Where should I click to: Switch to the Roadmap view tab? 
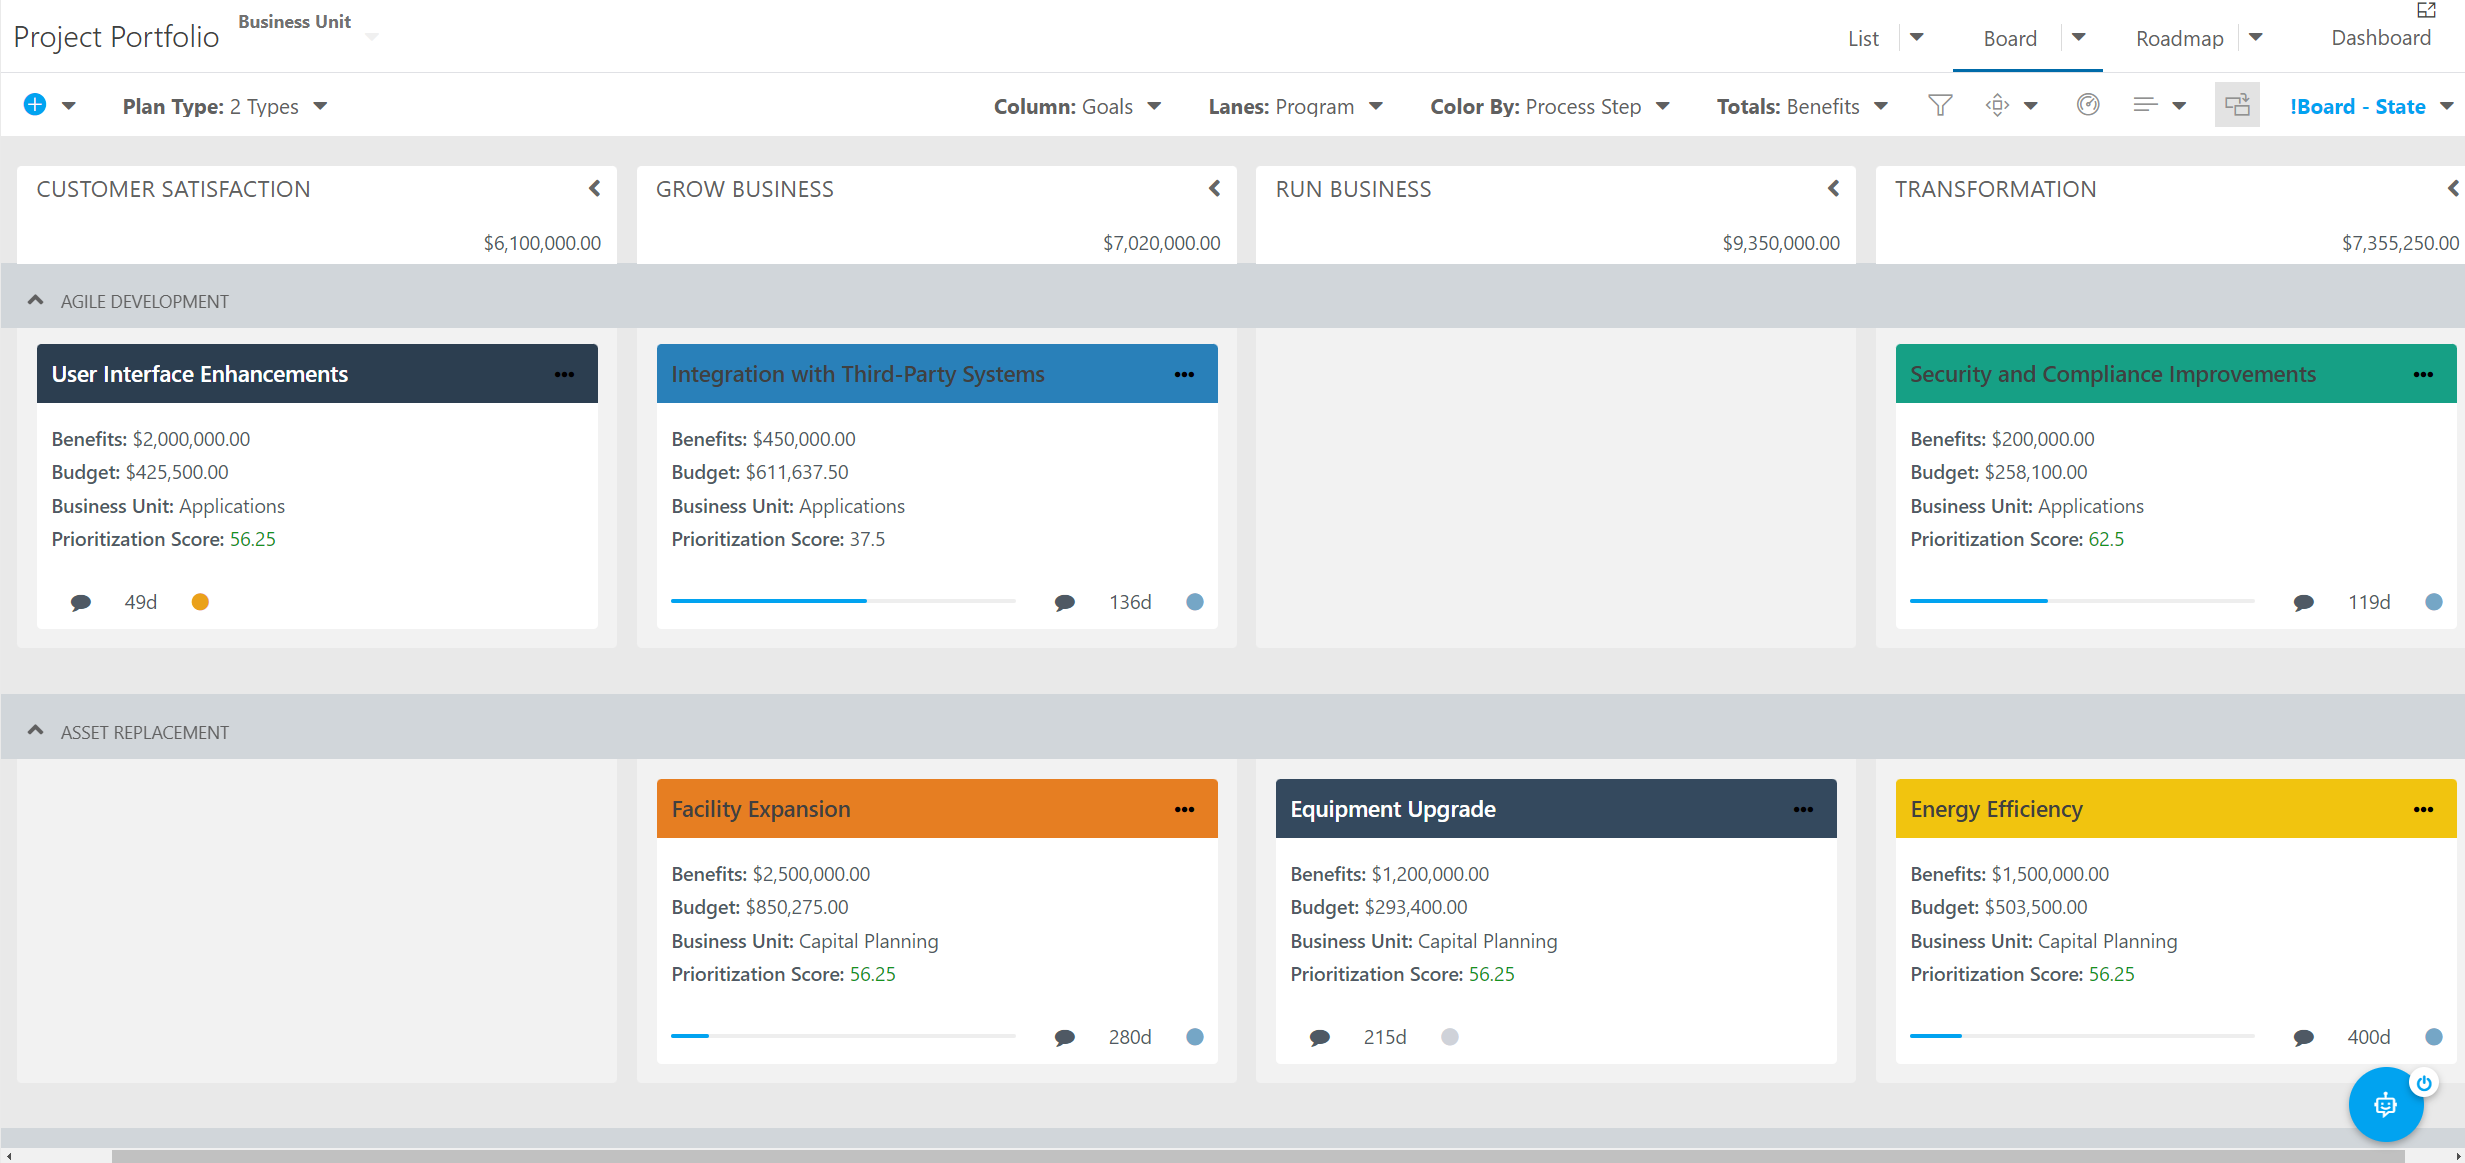coord(2180,38)
